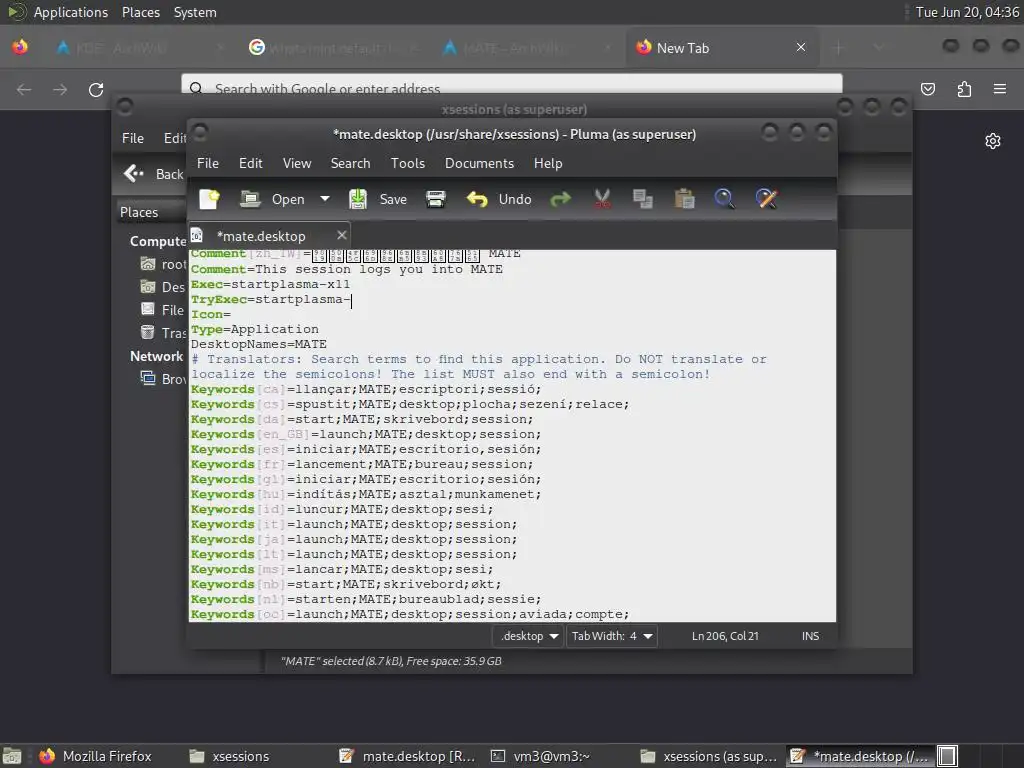Click the Copy icon in toolbar

pos(643,199)
